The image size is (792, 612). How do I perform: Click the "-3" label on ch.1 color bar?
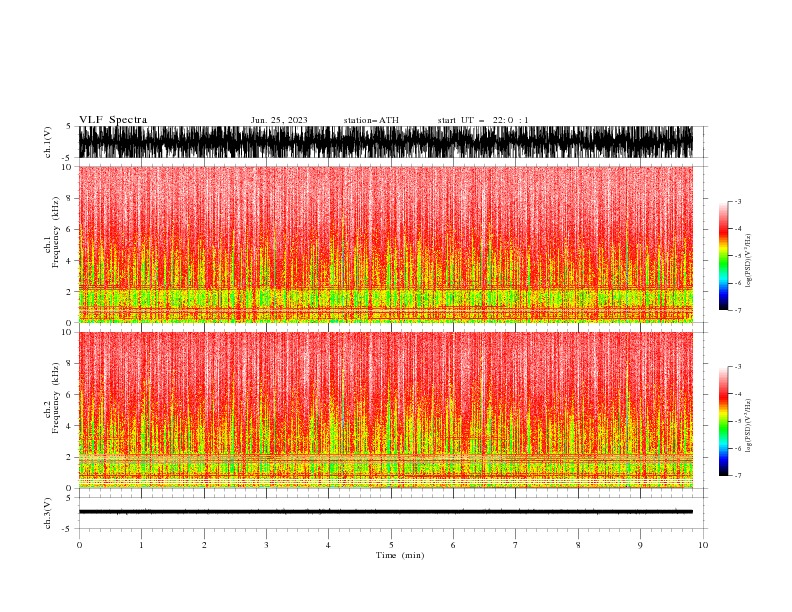coord(738,201)
